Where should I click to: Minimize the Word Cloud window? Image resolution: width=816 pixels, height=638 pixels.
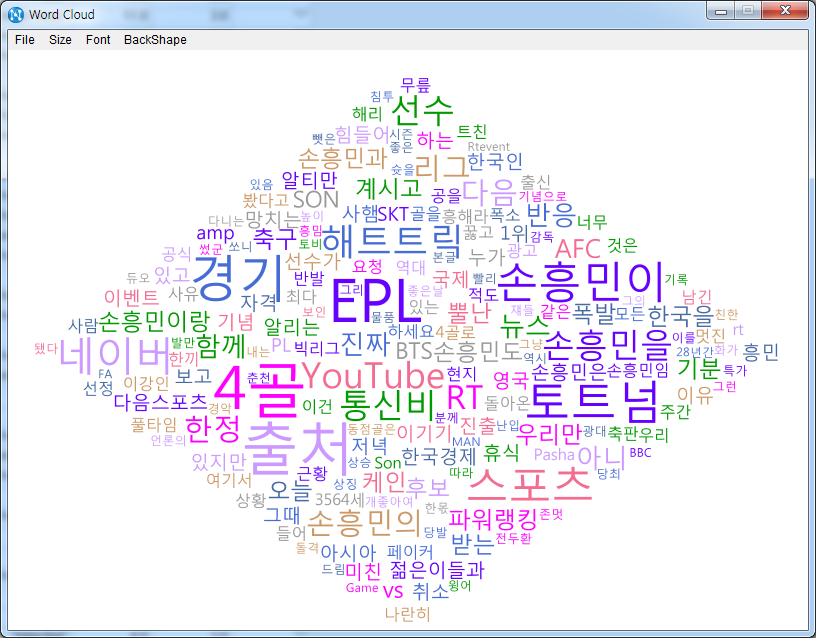click(721, 11)
